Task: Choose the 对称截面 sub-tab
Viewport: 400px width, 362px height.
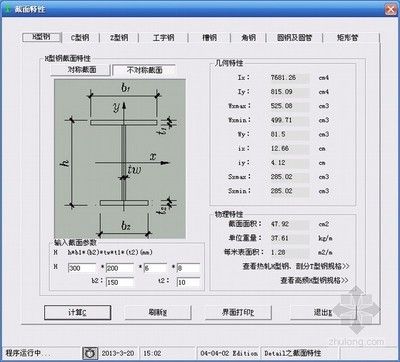Action: (80, 70)
